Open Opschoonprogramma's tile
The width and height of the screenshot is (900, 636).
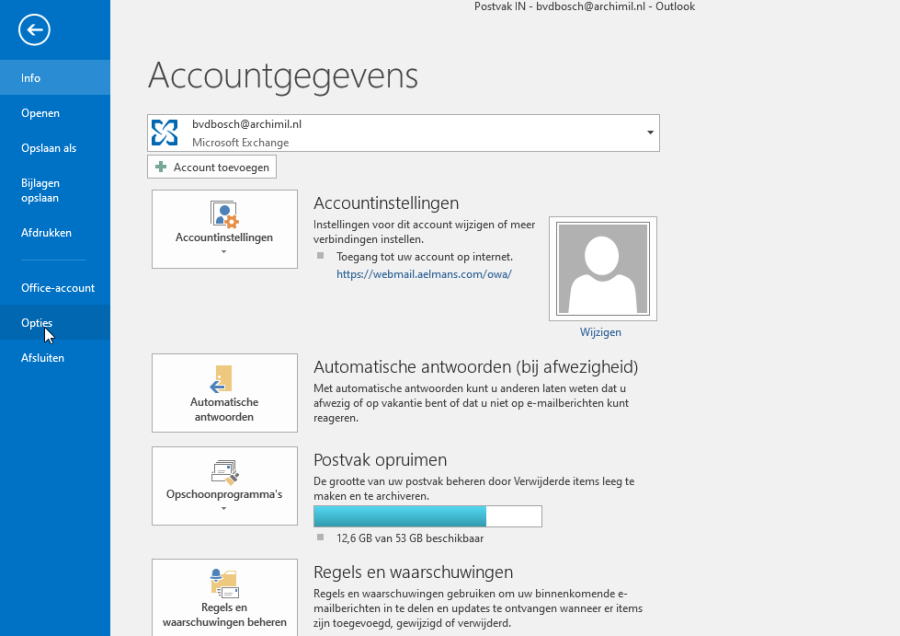[x=224, y=486]
